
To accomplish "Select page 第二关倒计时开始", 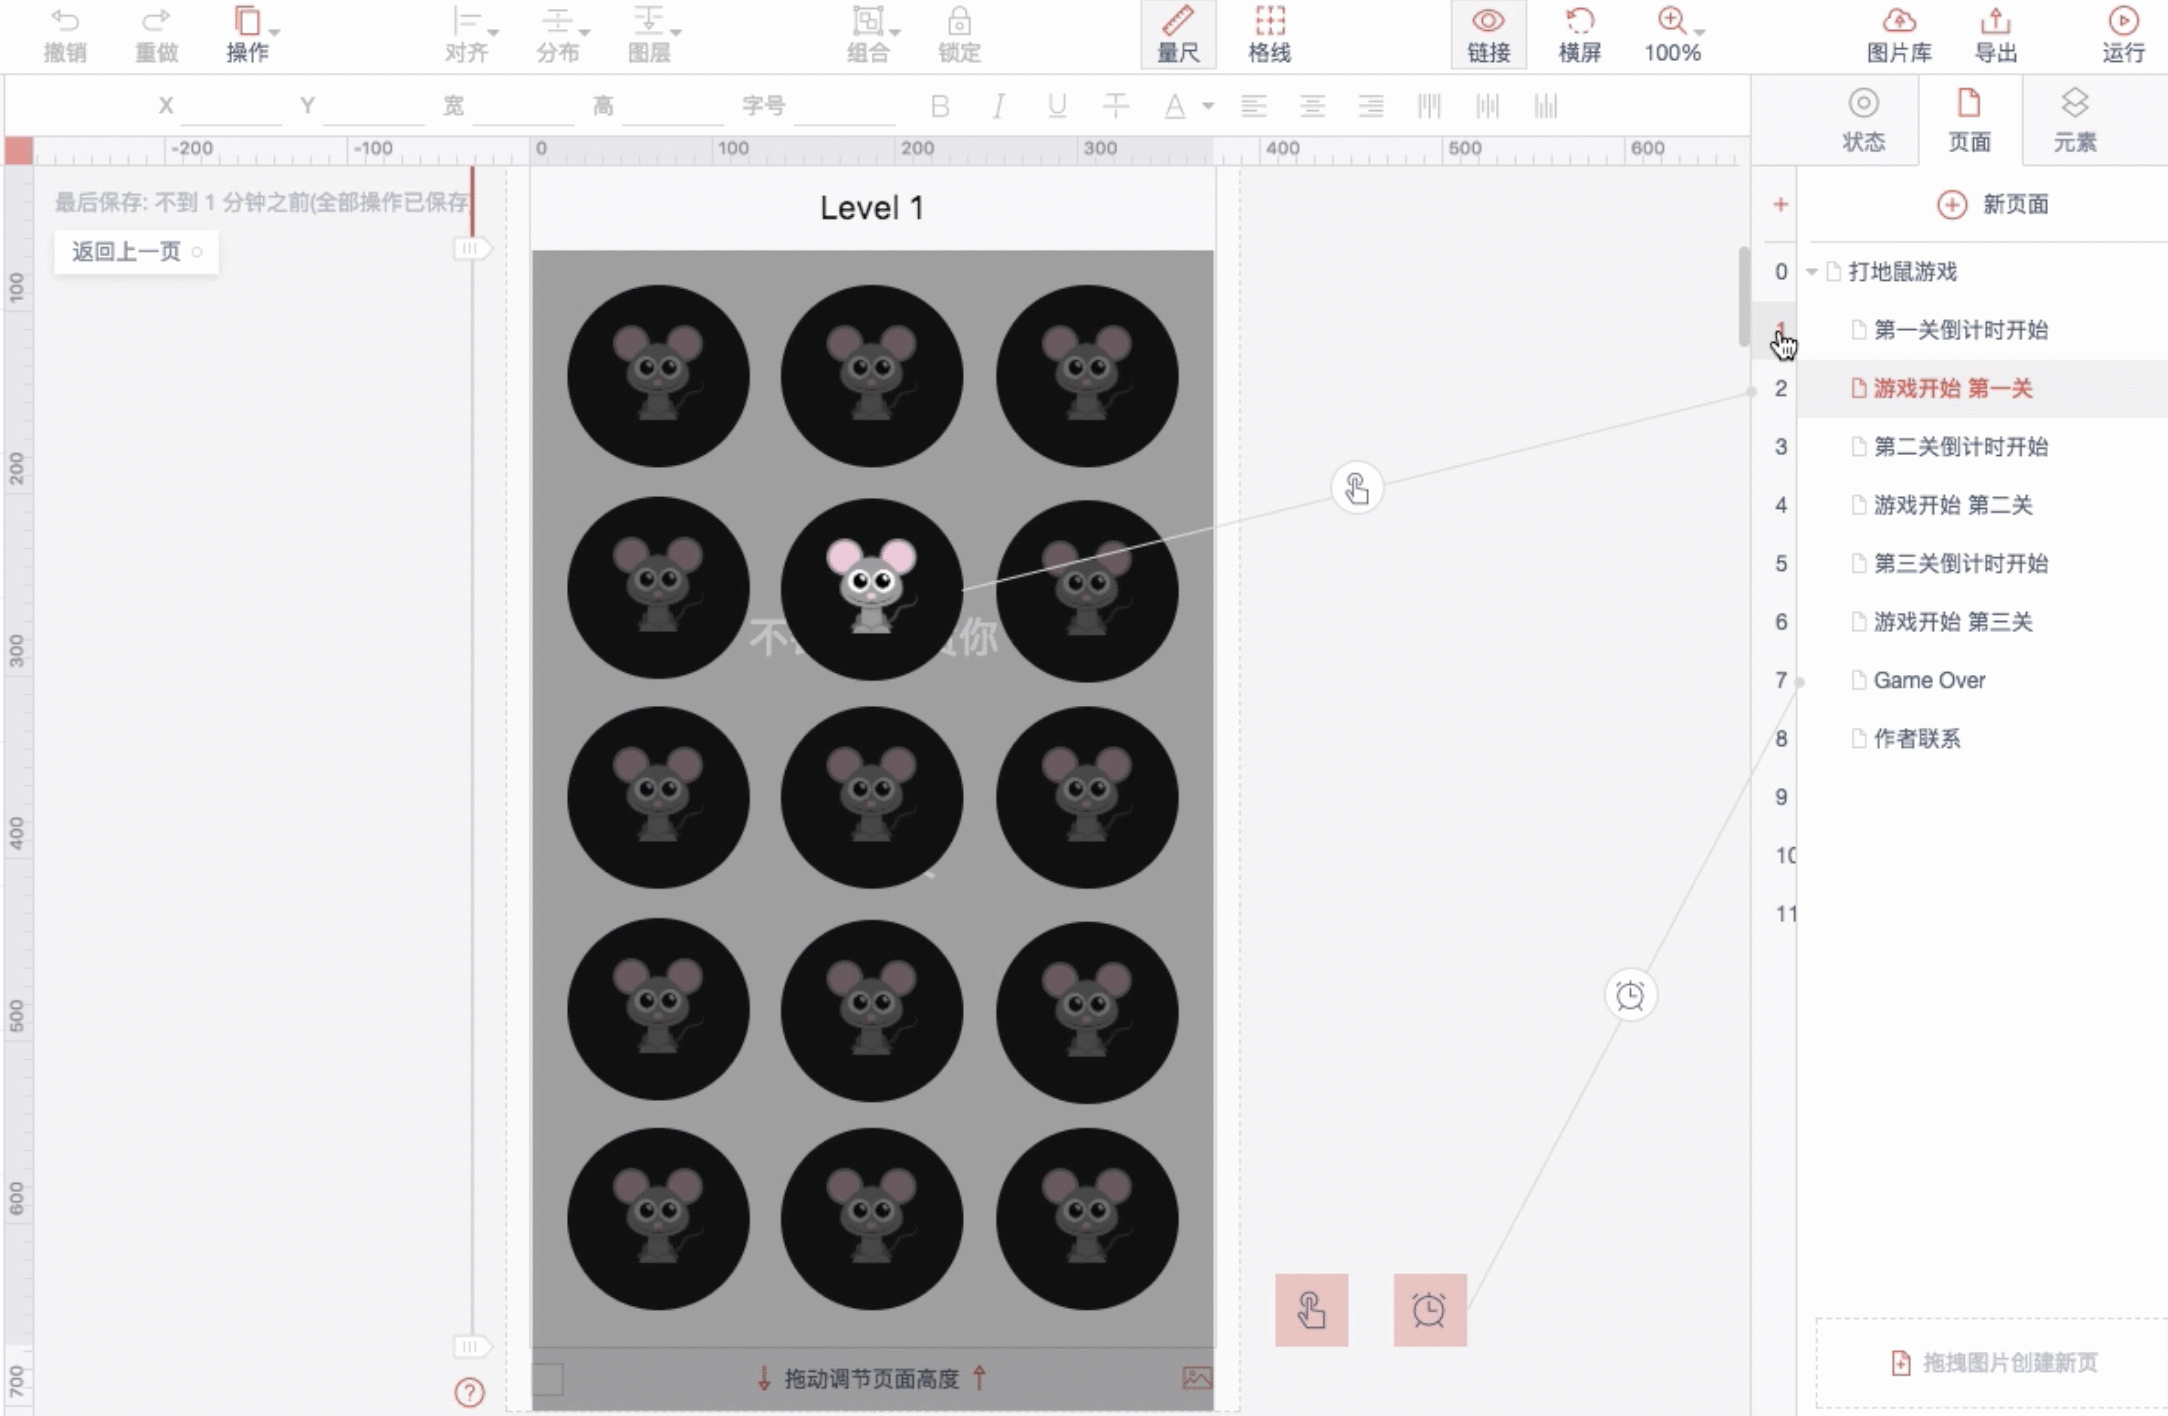I will (1982, 447).
